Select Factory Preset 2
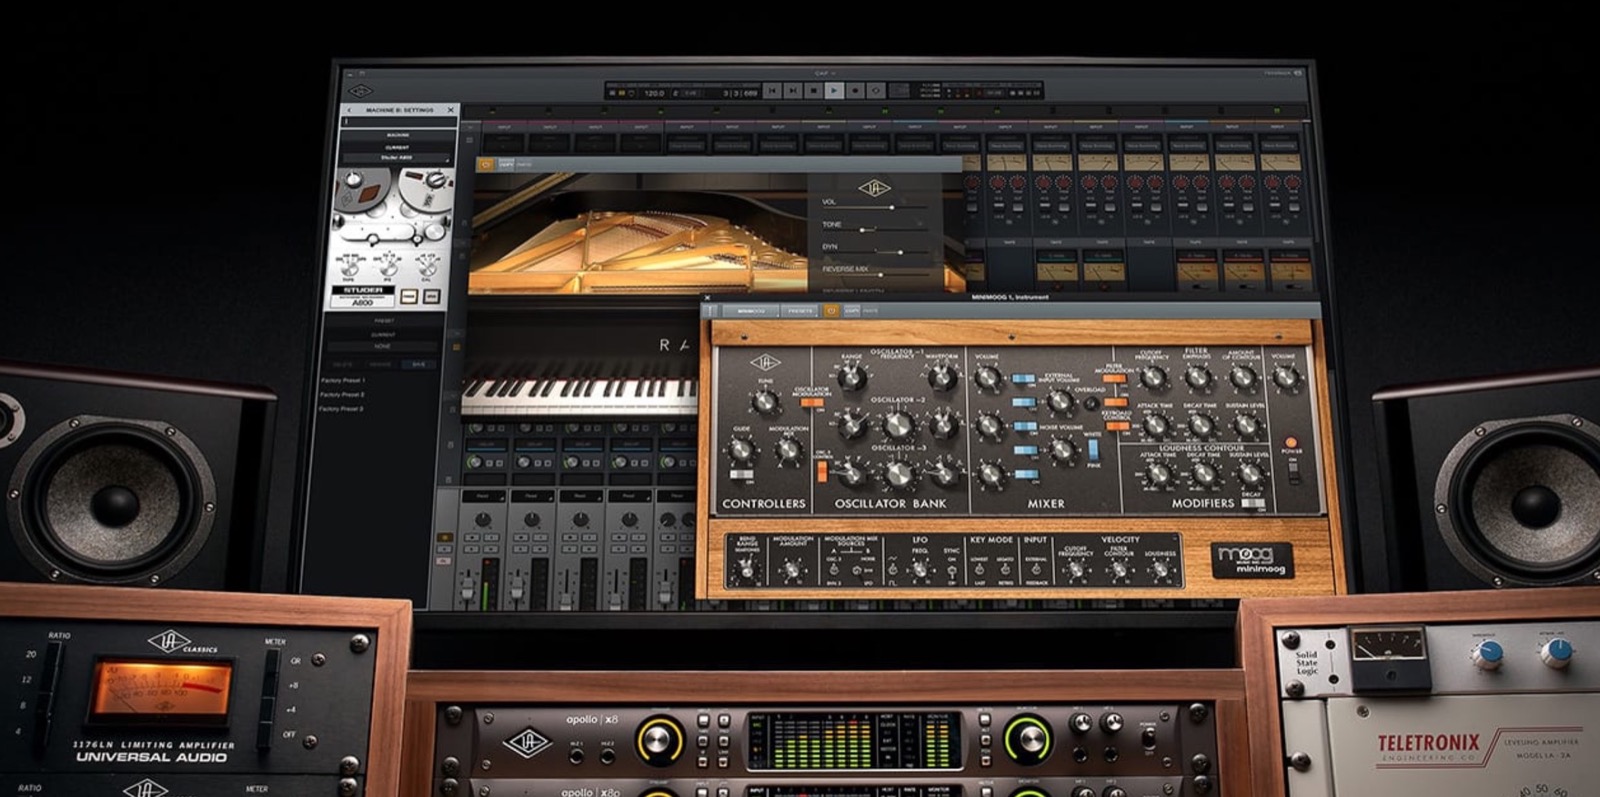Viewport: 1600px width, 797px height. [x=343, y=395]
